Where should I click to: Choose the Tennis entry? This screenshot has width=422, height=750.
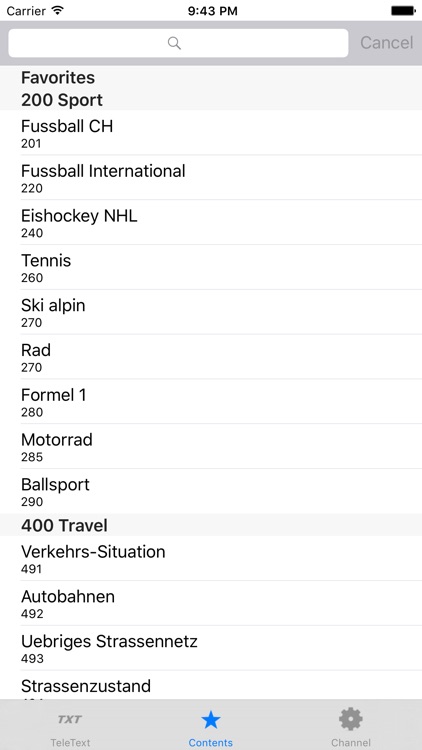pos(211,267)
